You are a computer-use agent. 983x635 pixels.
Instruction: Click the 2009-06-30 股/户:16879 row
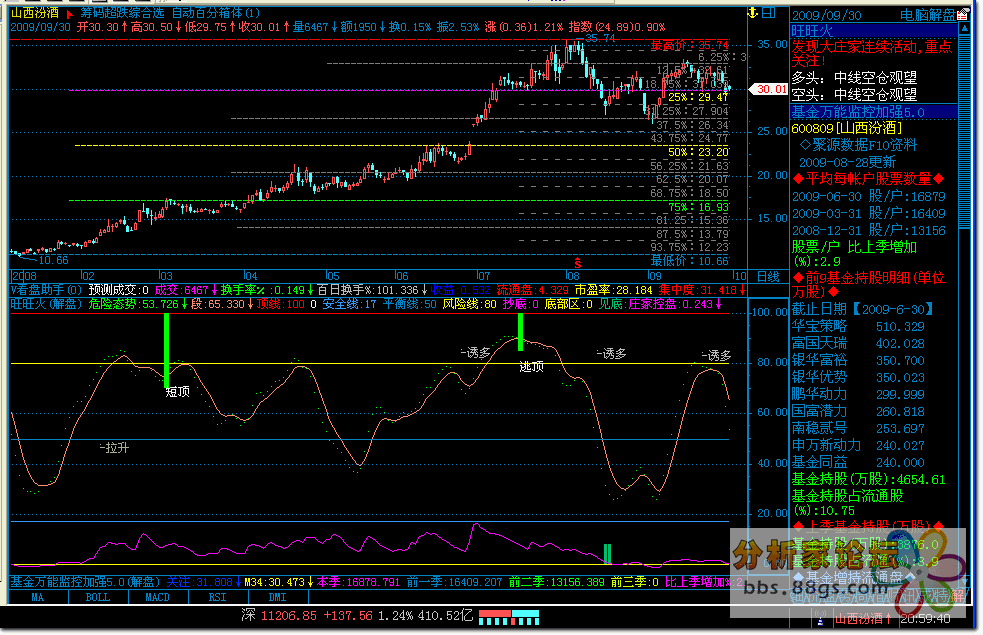tap(868, 196)
